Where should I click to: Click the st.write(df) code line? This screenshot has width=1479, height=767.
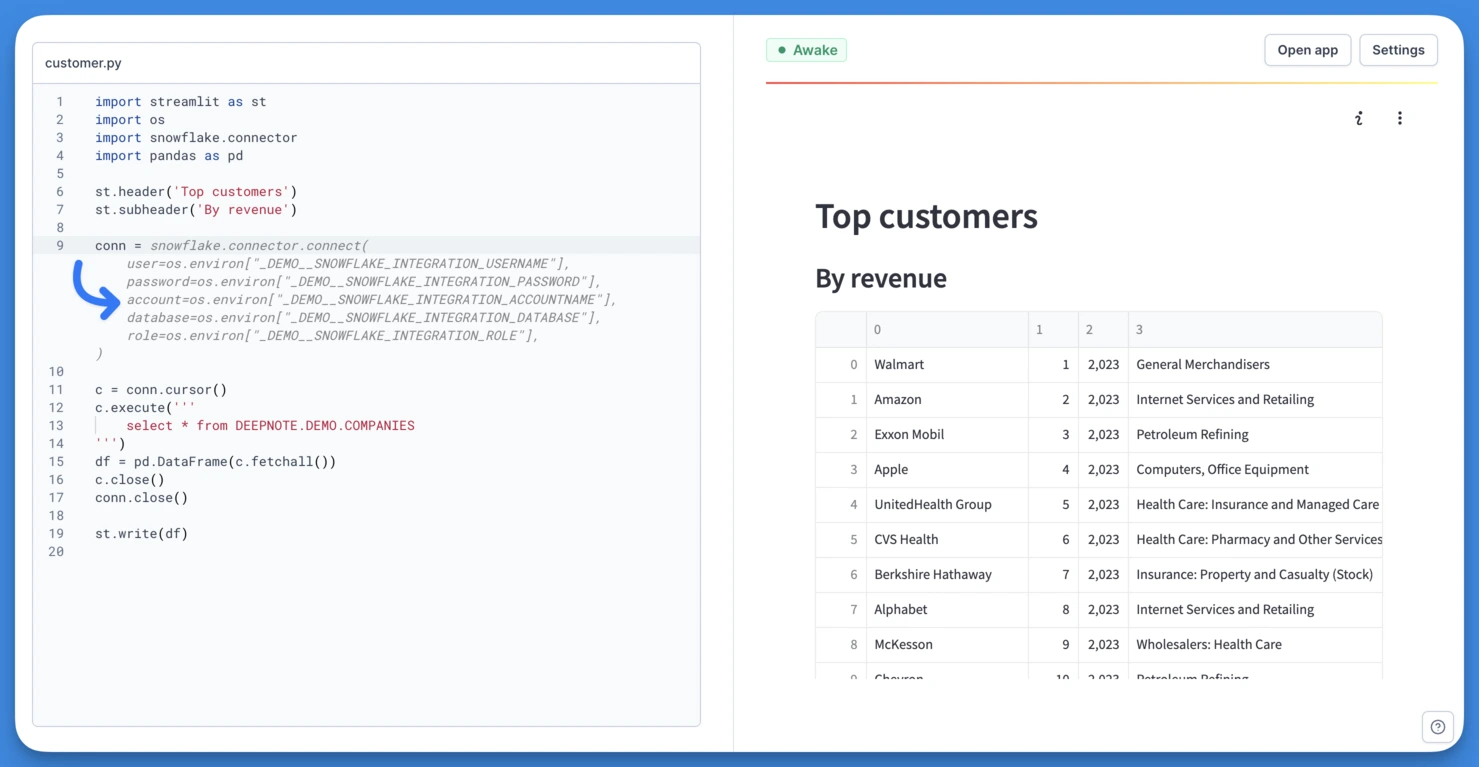tap(141, 533)
